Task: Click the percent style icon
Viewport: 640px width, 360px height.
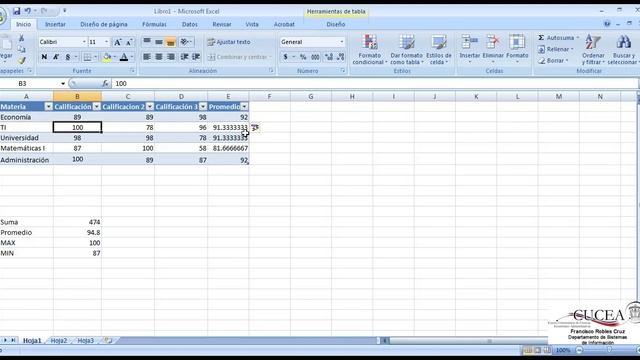Action: pos(303,57)
